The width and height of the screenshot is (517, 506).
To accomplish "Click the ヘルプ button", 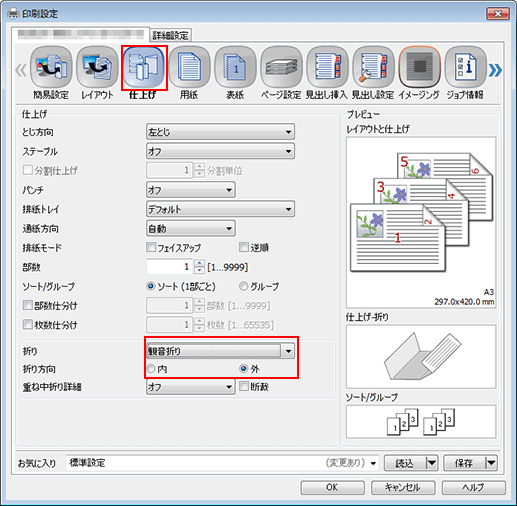I will [x=473, y=487].
